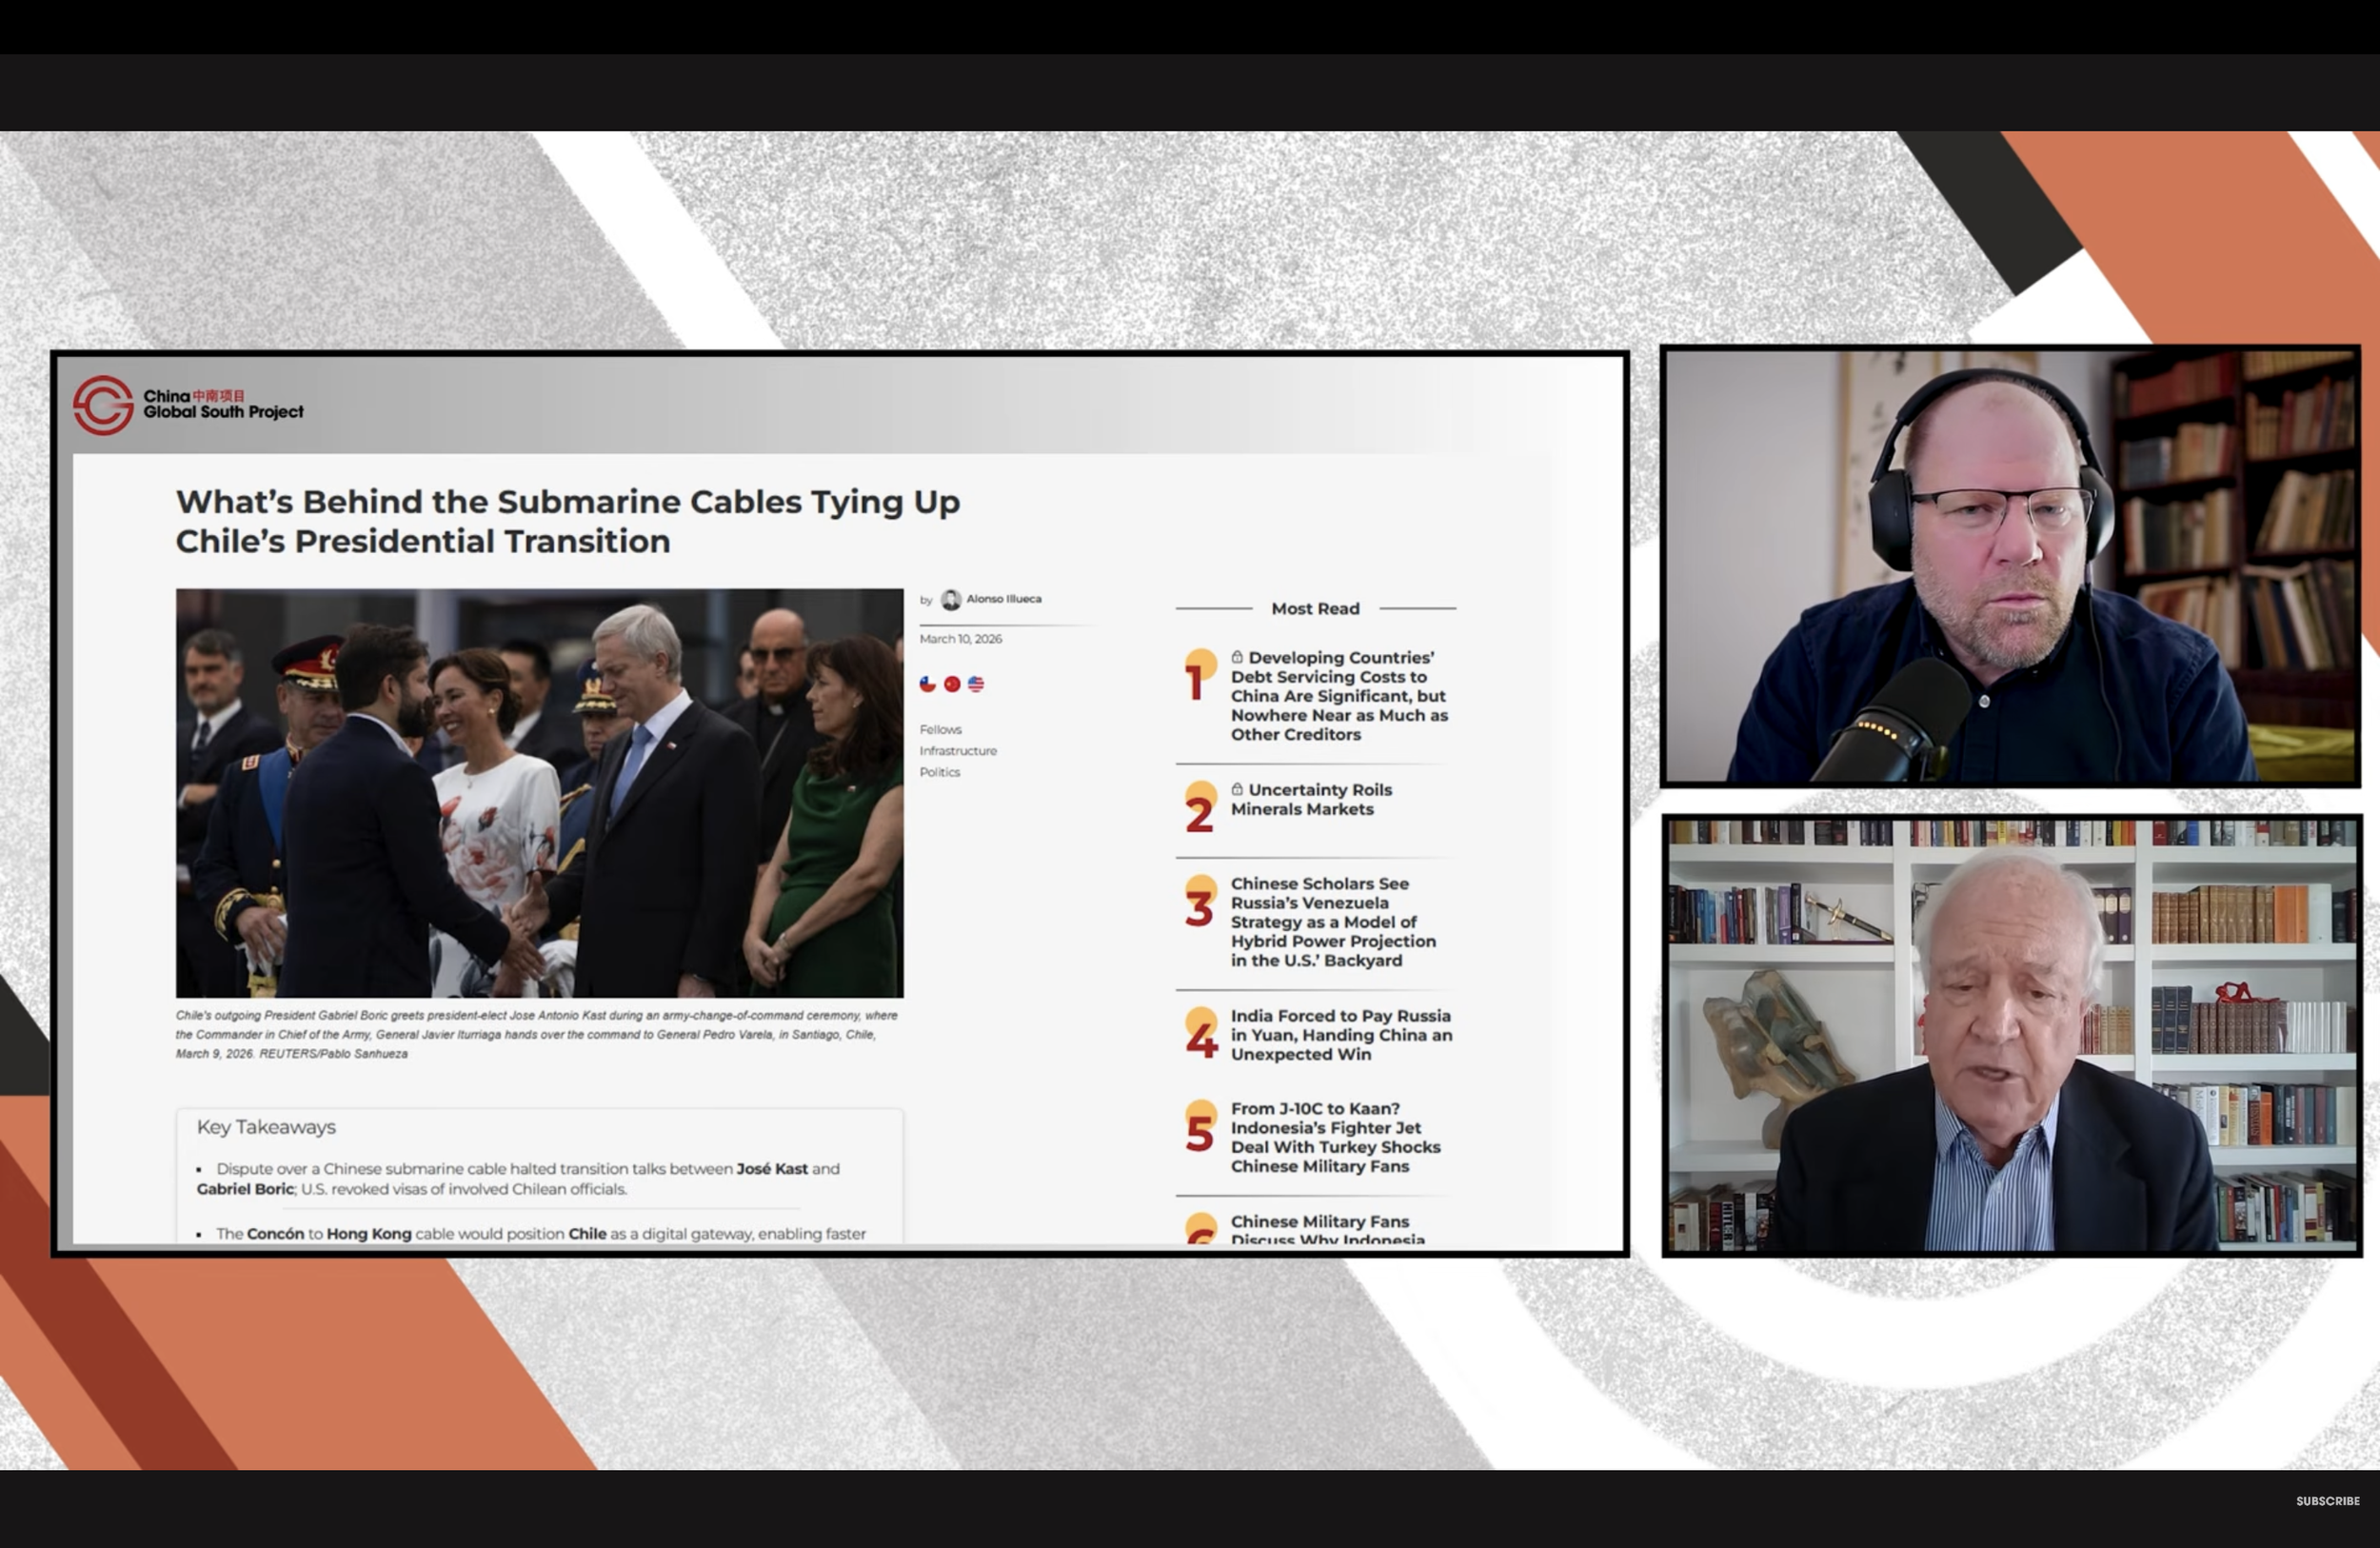Click the Boric and Kast article photo
Screen dimensions: 2380x1548
coord(539,793)
